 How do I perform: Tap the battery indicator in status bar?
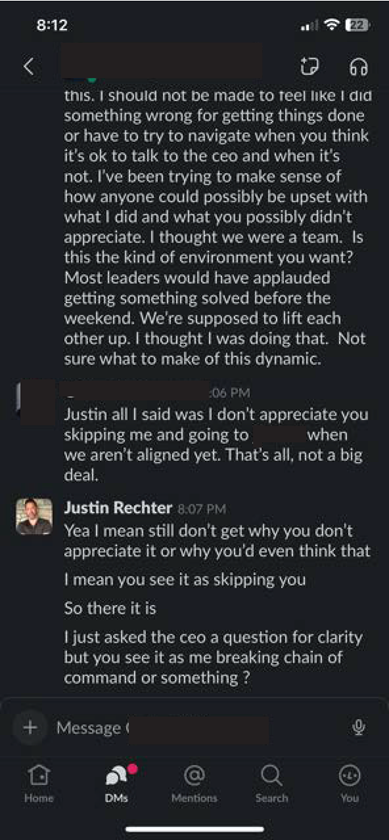coord(357,25)
